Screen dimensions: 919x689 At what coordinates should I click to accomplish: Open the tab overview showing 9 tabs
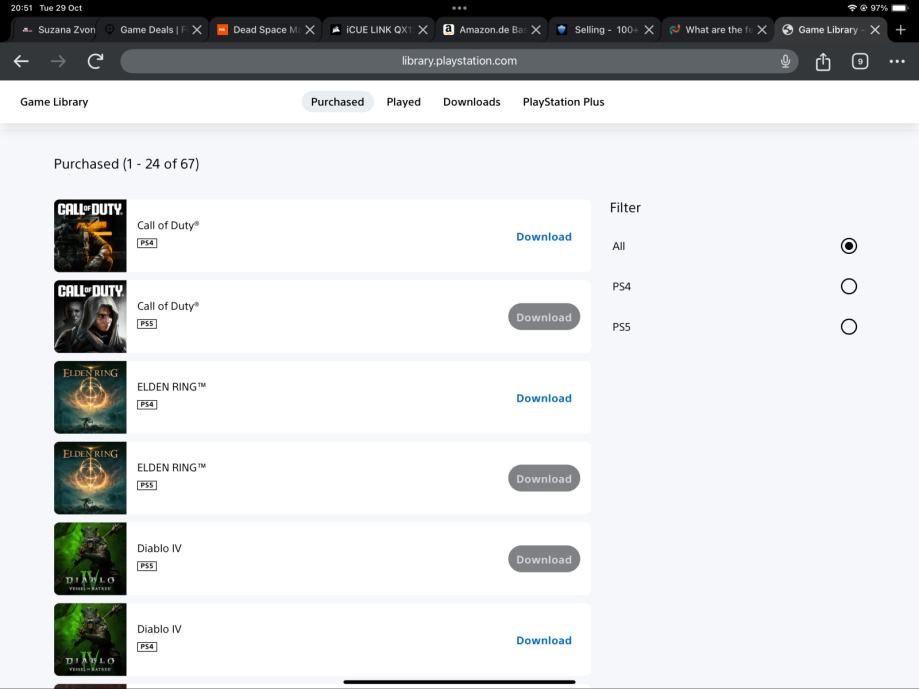click(x=860, y=61)
